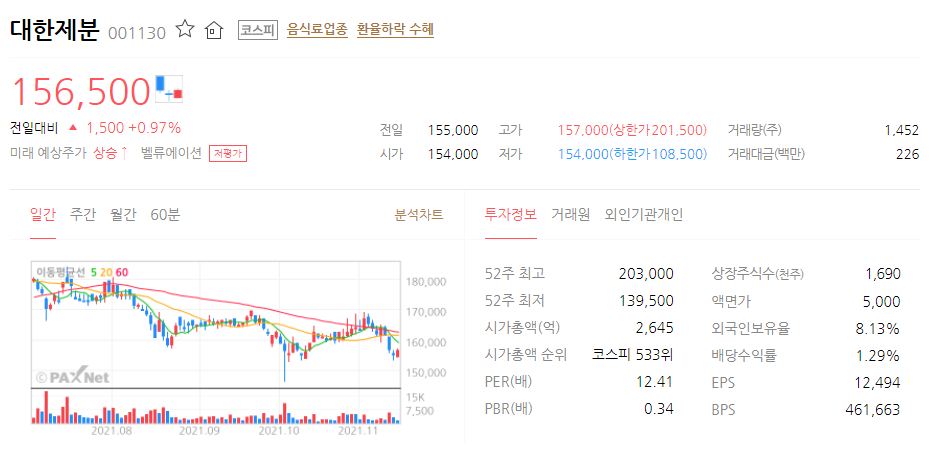The image size is (933, 456).
Task: Click the 180,000 price axis label
Action: pos(425,282)
